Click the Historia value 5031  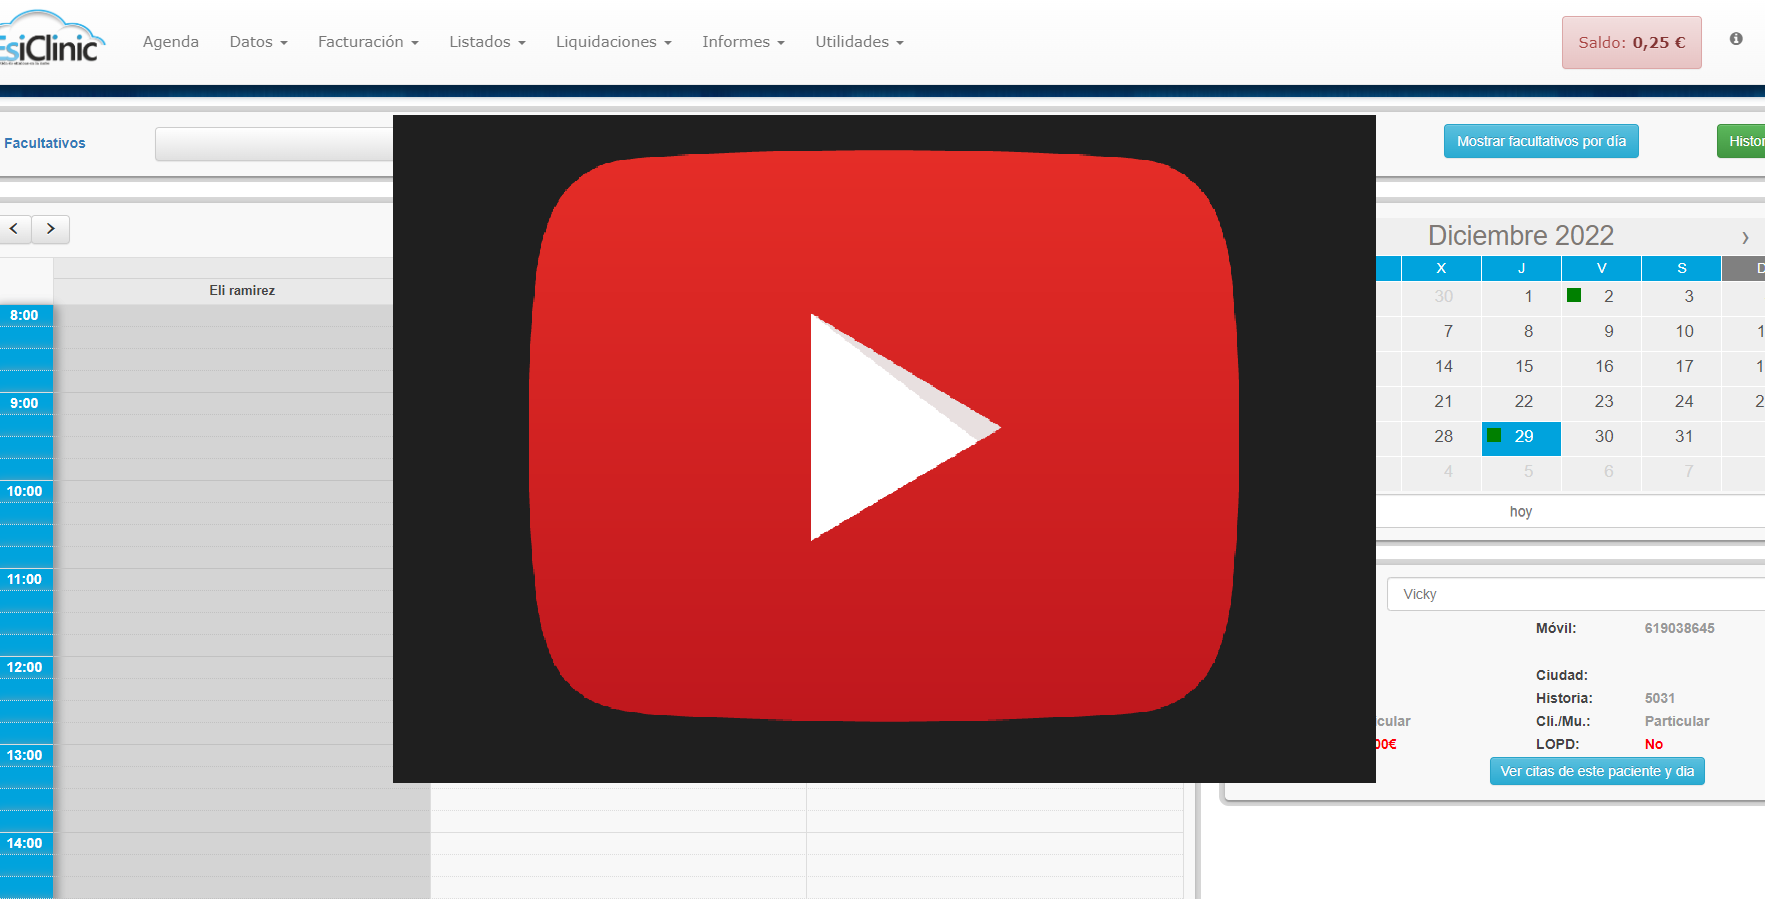coord(1660,698)
